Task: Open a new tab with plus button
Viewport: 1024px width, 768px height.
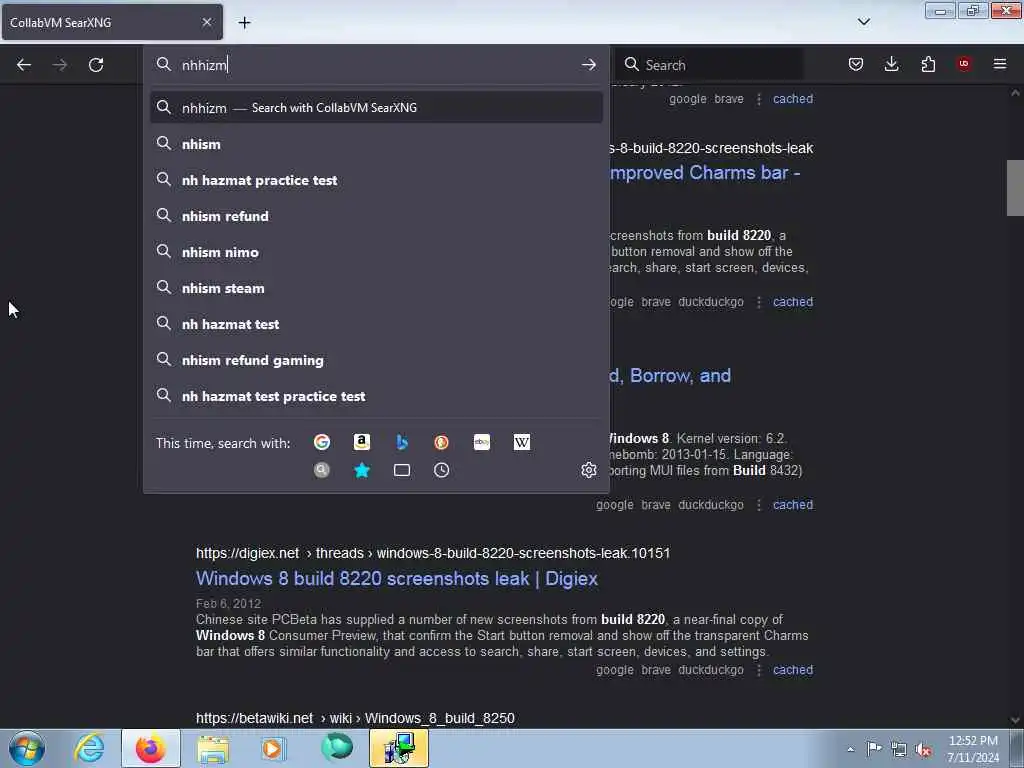Action: click(x=244, y=22)
